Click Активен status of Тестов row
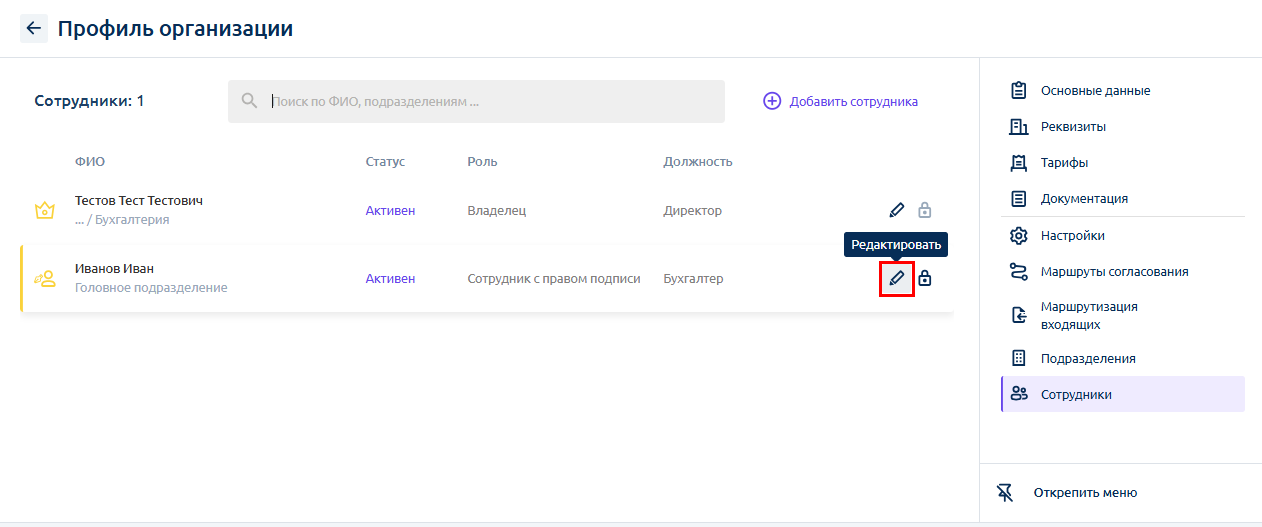This screenshot has width=1262, height=527. pyautogui.click(x=390, y=211)
